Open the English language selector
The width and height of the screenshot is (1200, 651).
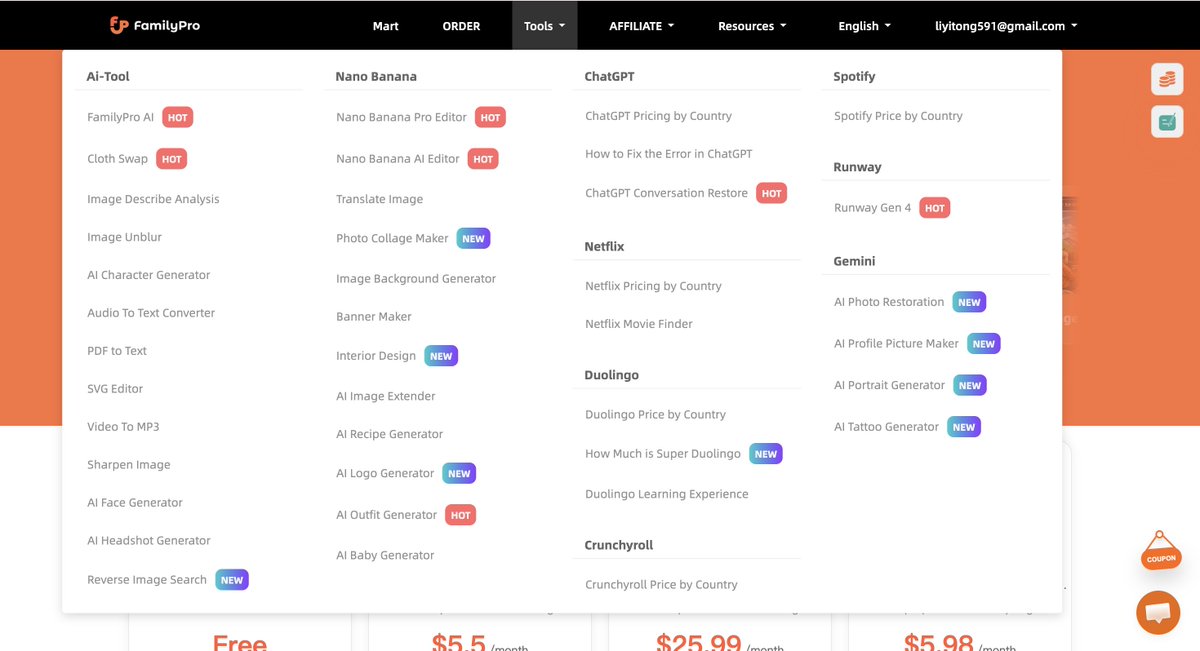864,26
